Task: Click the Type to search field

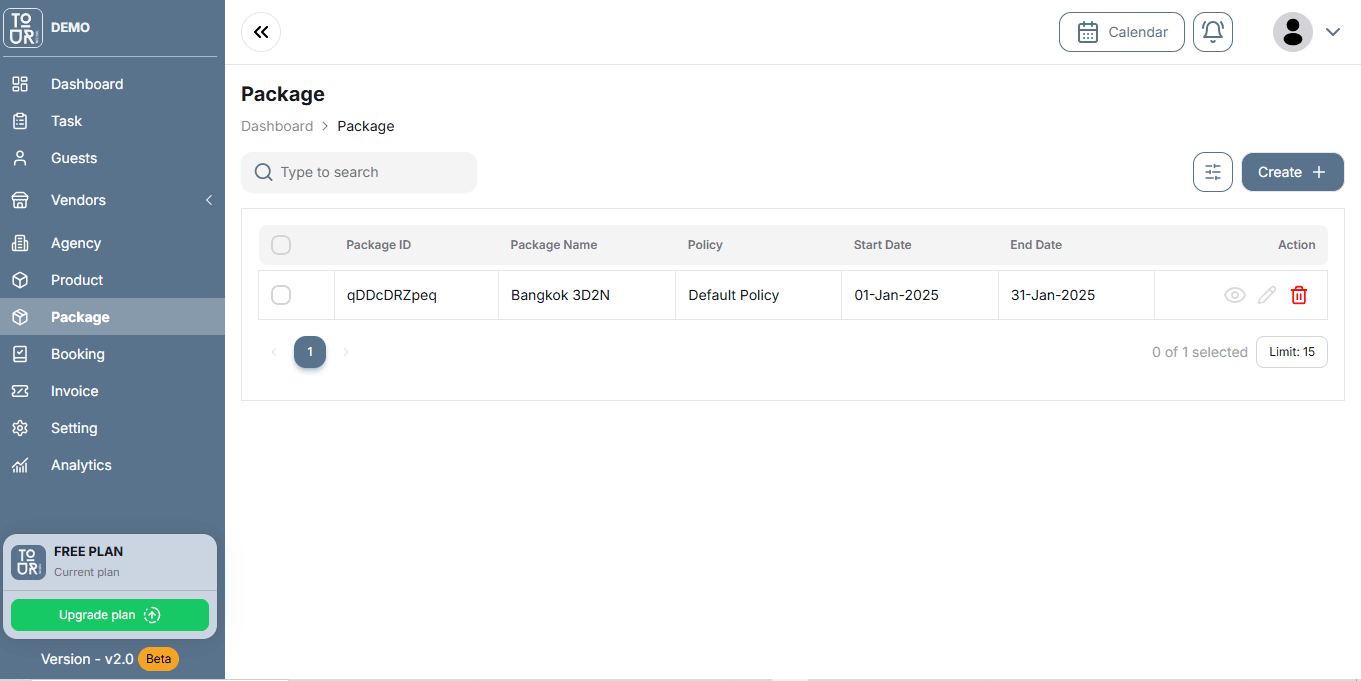Action: pyautogui.click(x=359, y=172)
